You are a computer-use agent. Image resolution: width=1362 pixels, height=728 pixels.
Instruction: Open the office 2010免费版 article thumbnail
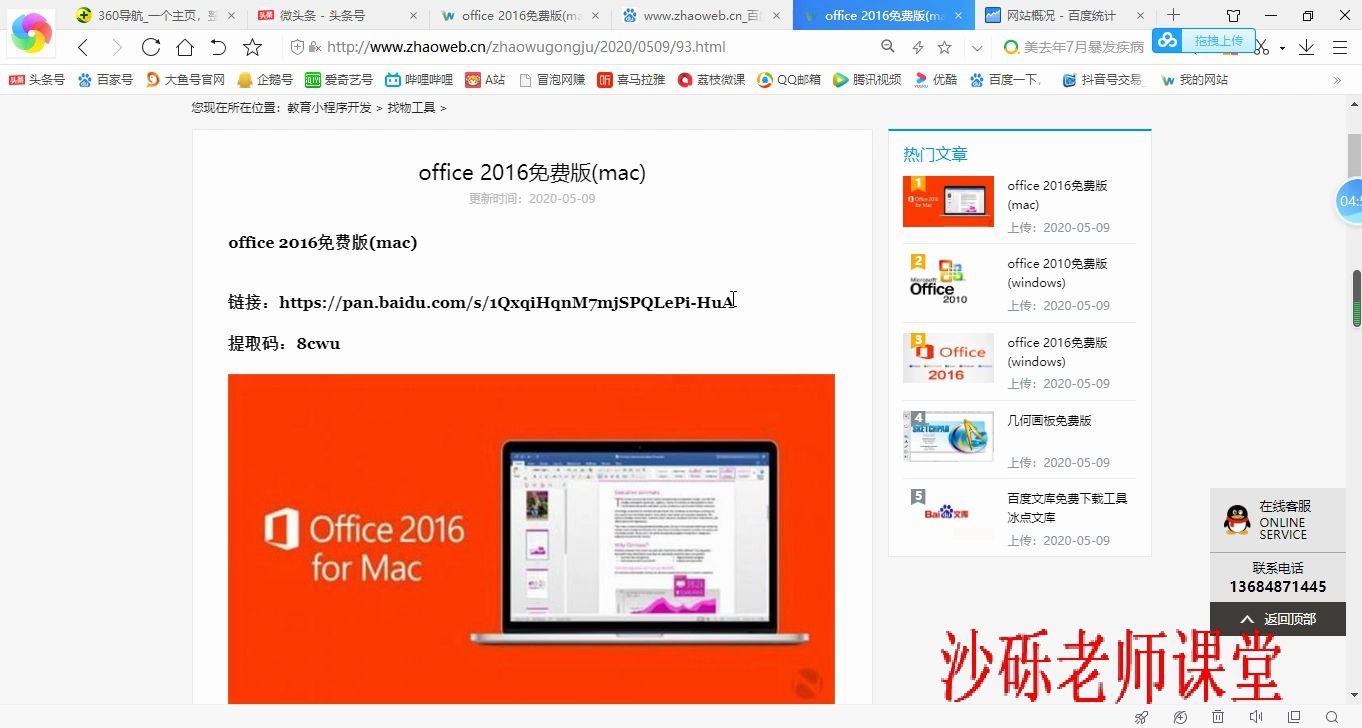946,281
